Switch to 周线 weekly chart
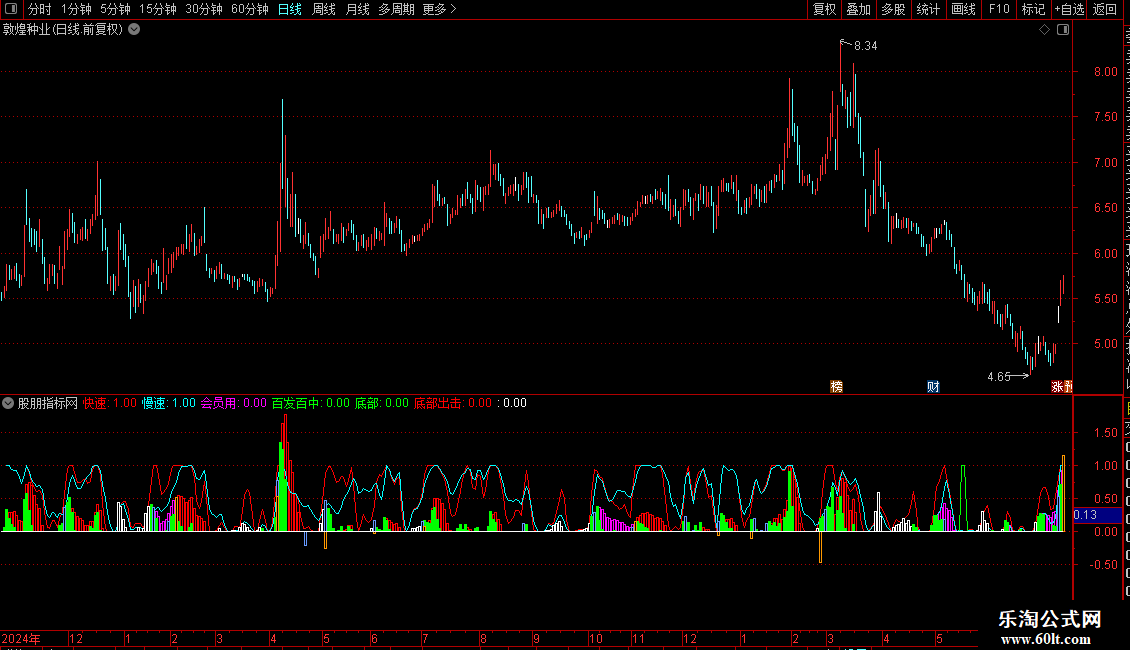 pyautogui.click(x=324, y=9)
